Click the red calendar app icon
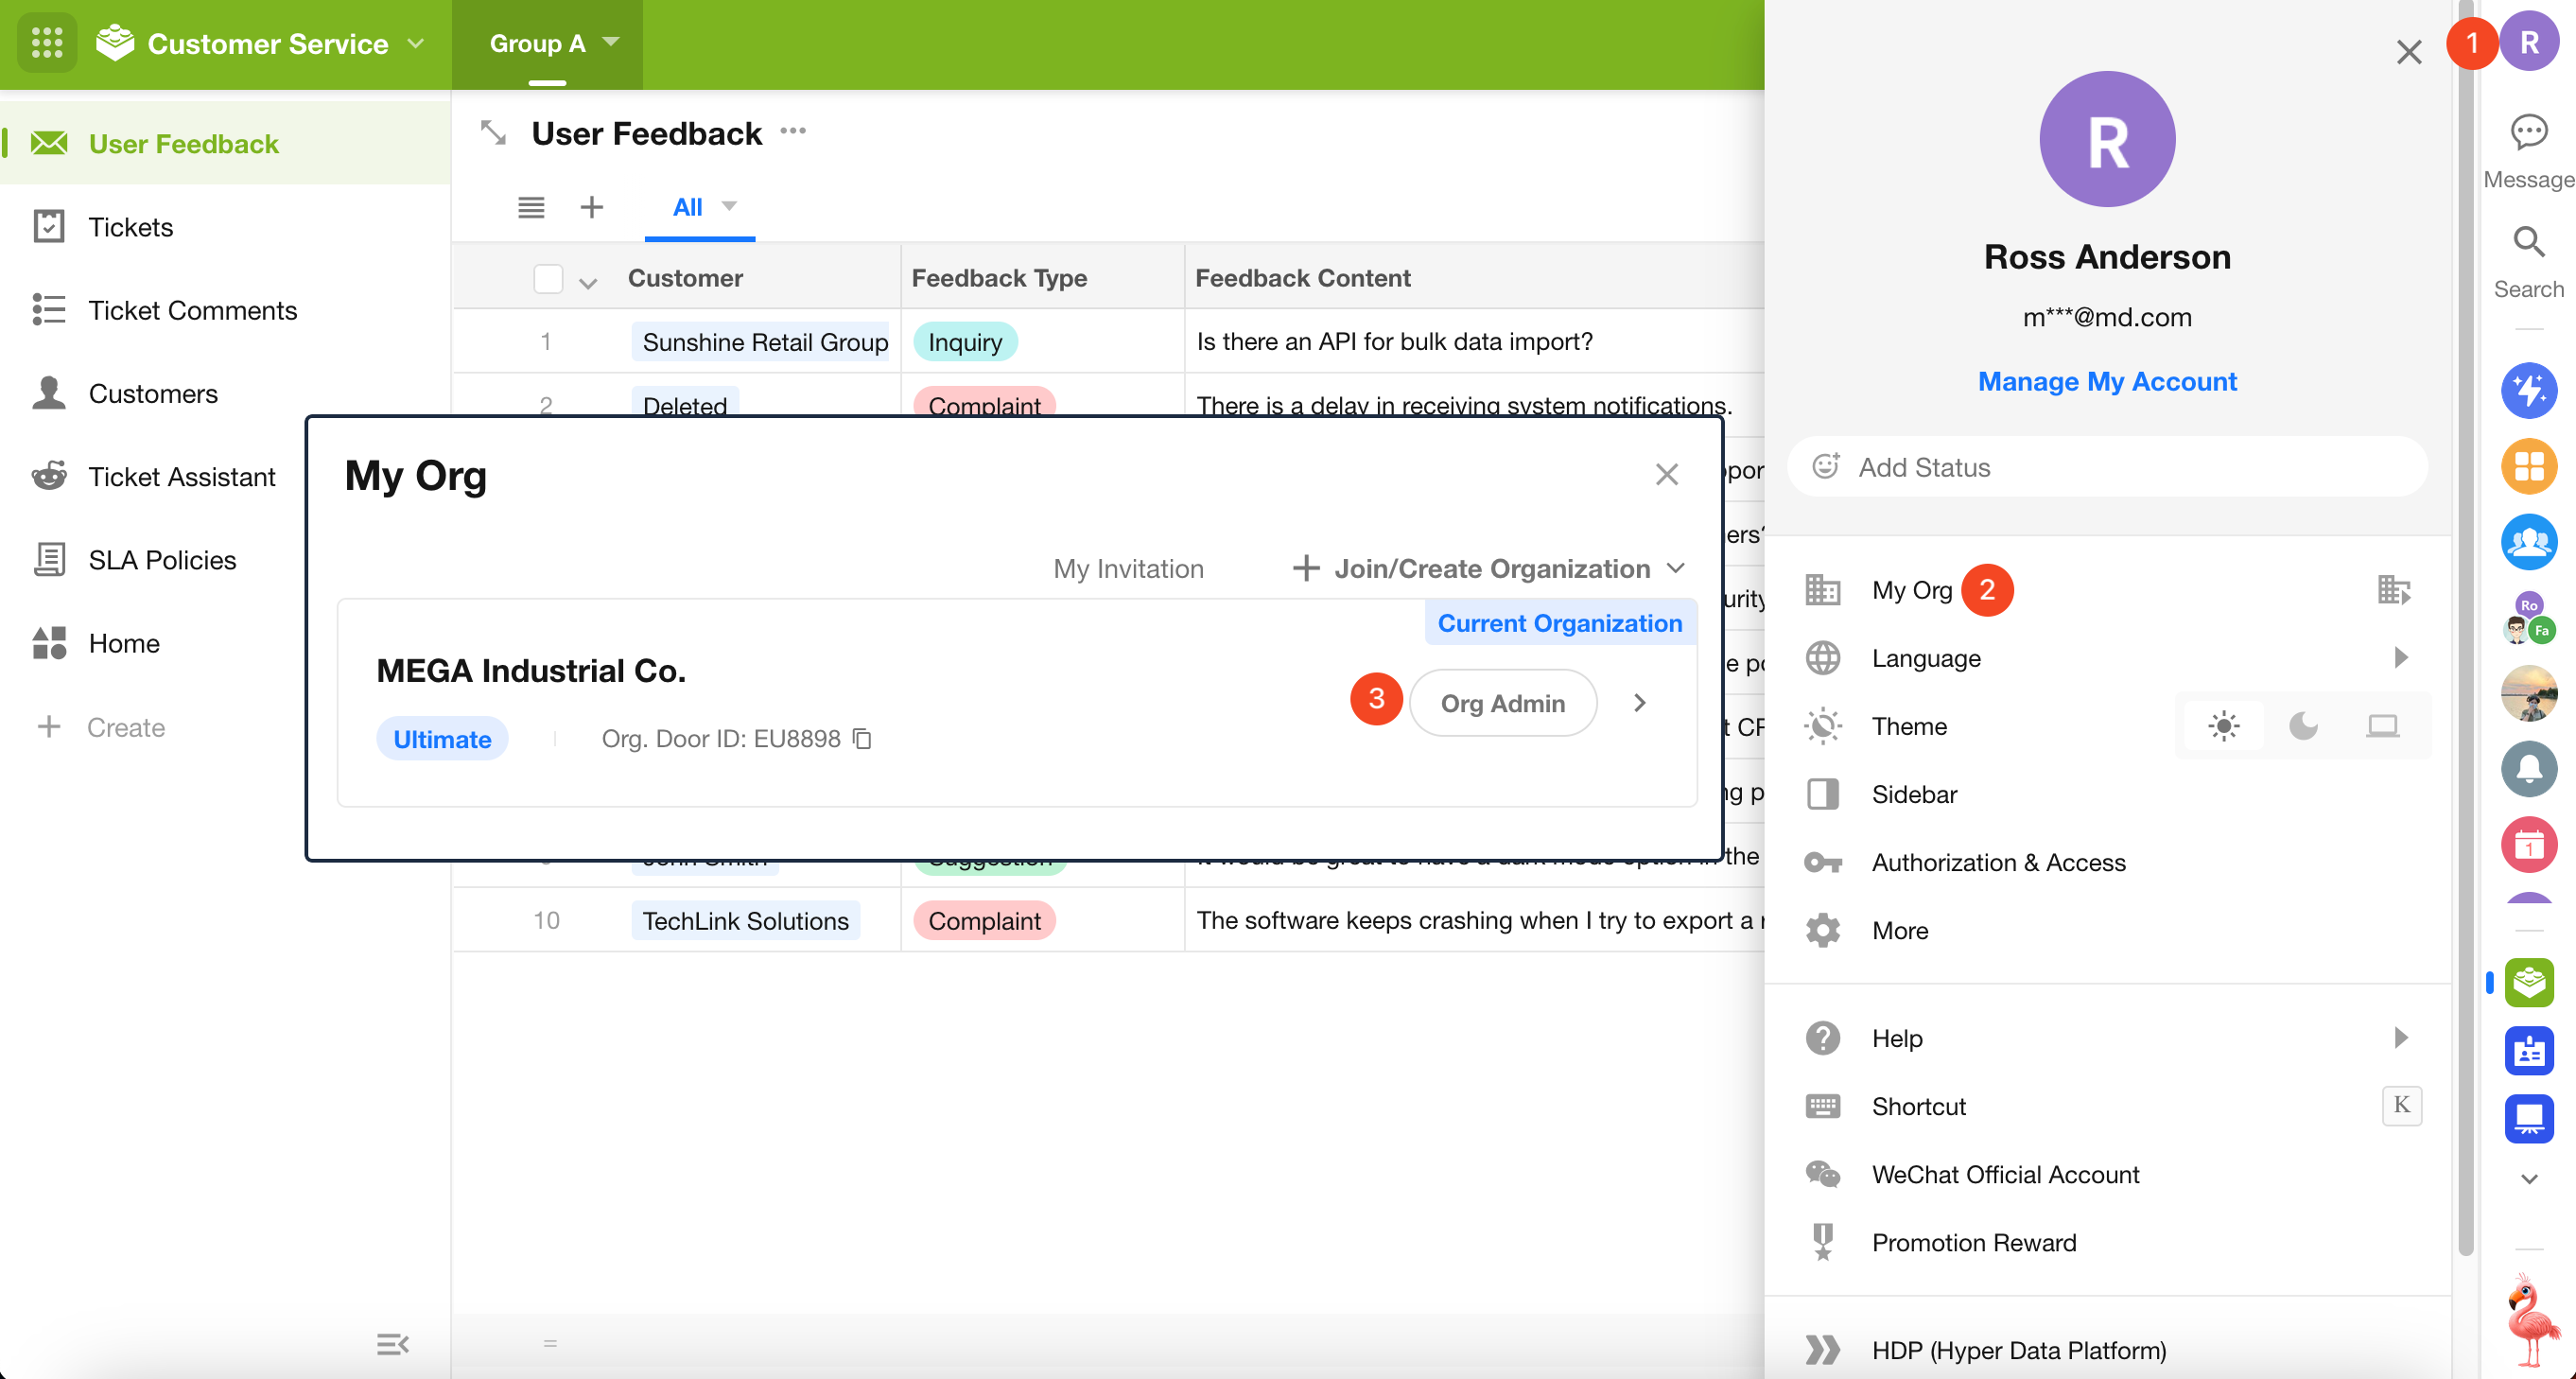Image resolution: width=2576 pixels, height=1379 pixels. pyautogui.click(x=2528, y=845)
